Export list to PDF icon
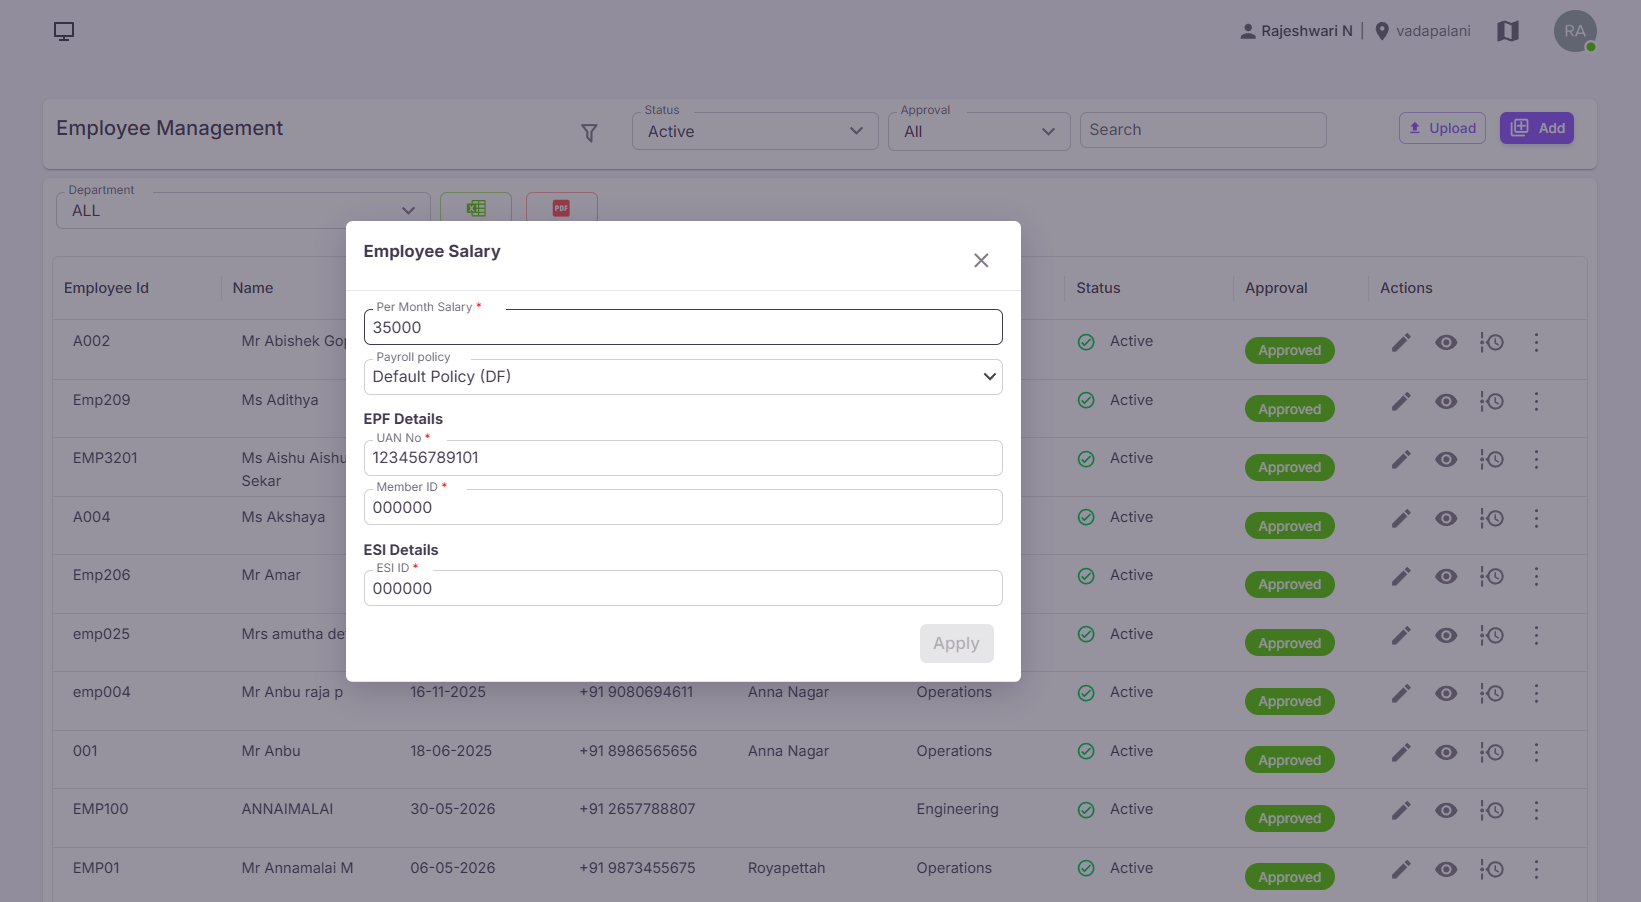Viewport: 1641px width, 902px height. click(561, 208)
